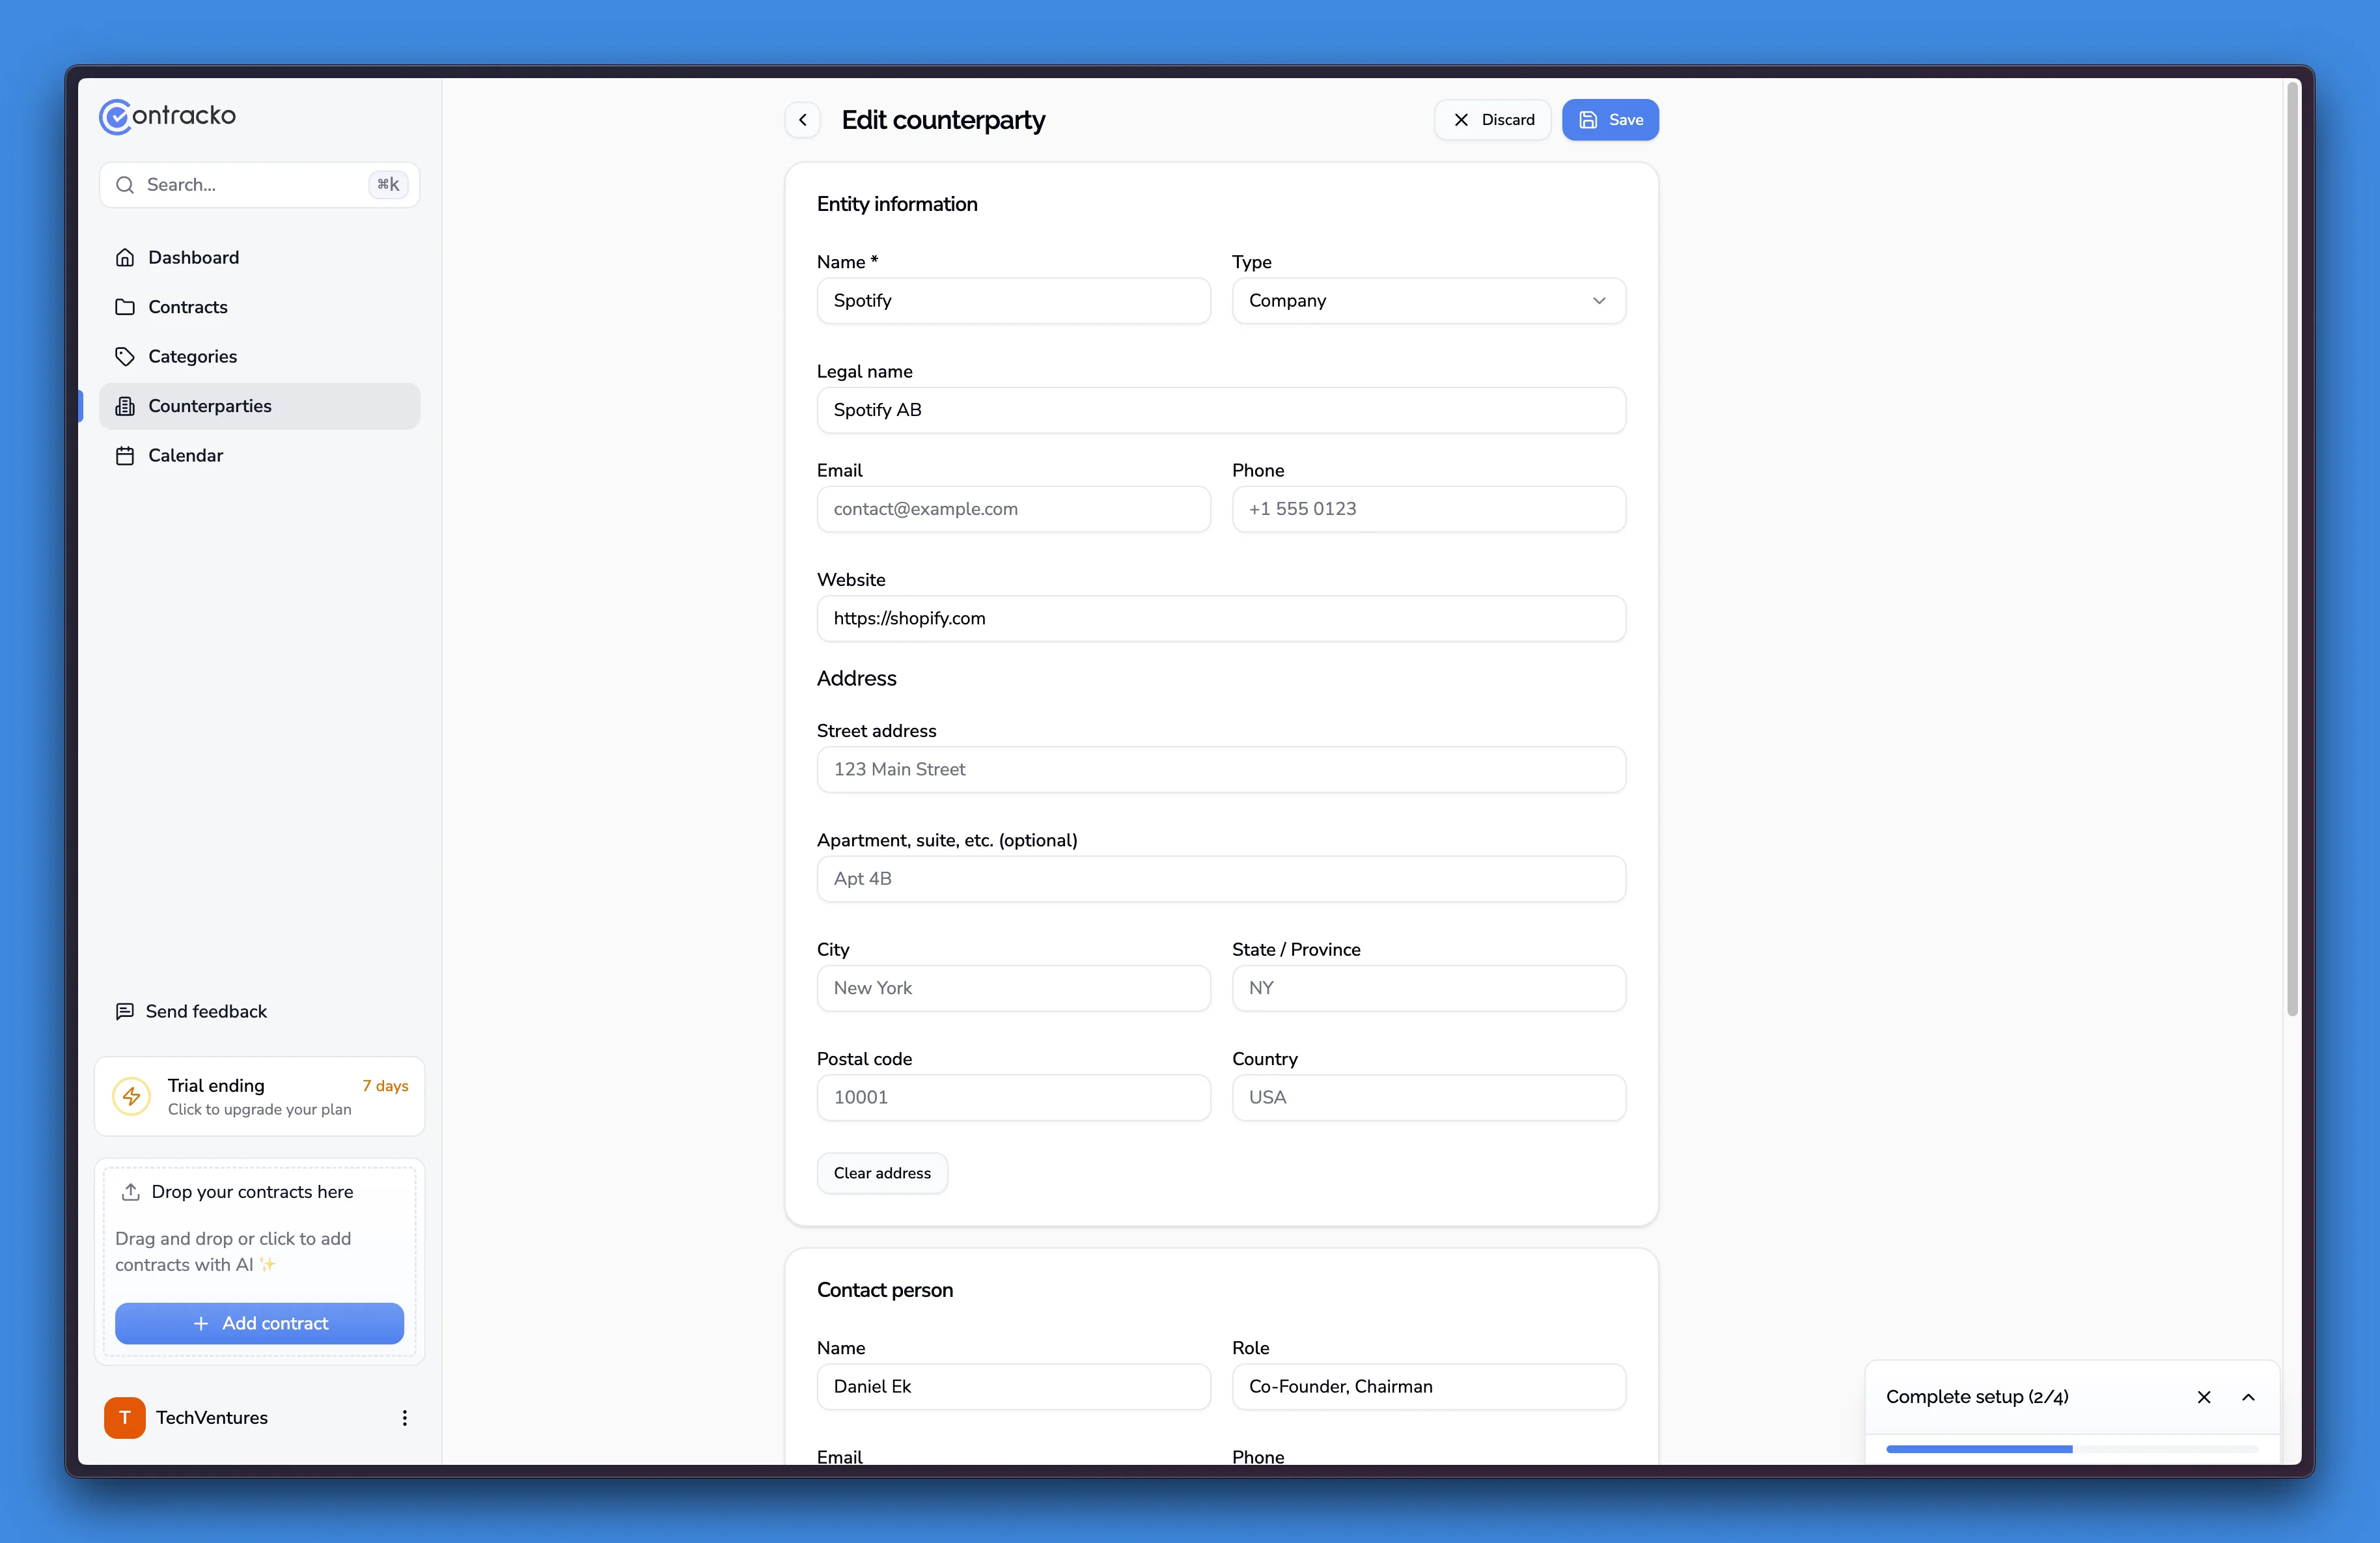
Task: Dismiss the Complete setup popup
Action: tap(2204, 1397)
